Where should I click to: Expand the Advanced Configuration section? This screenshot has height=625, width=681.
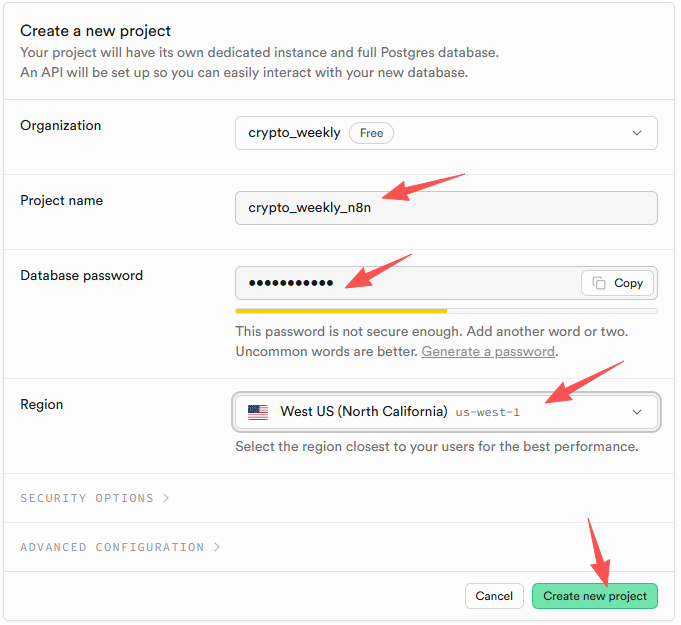tap(120, 547)
